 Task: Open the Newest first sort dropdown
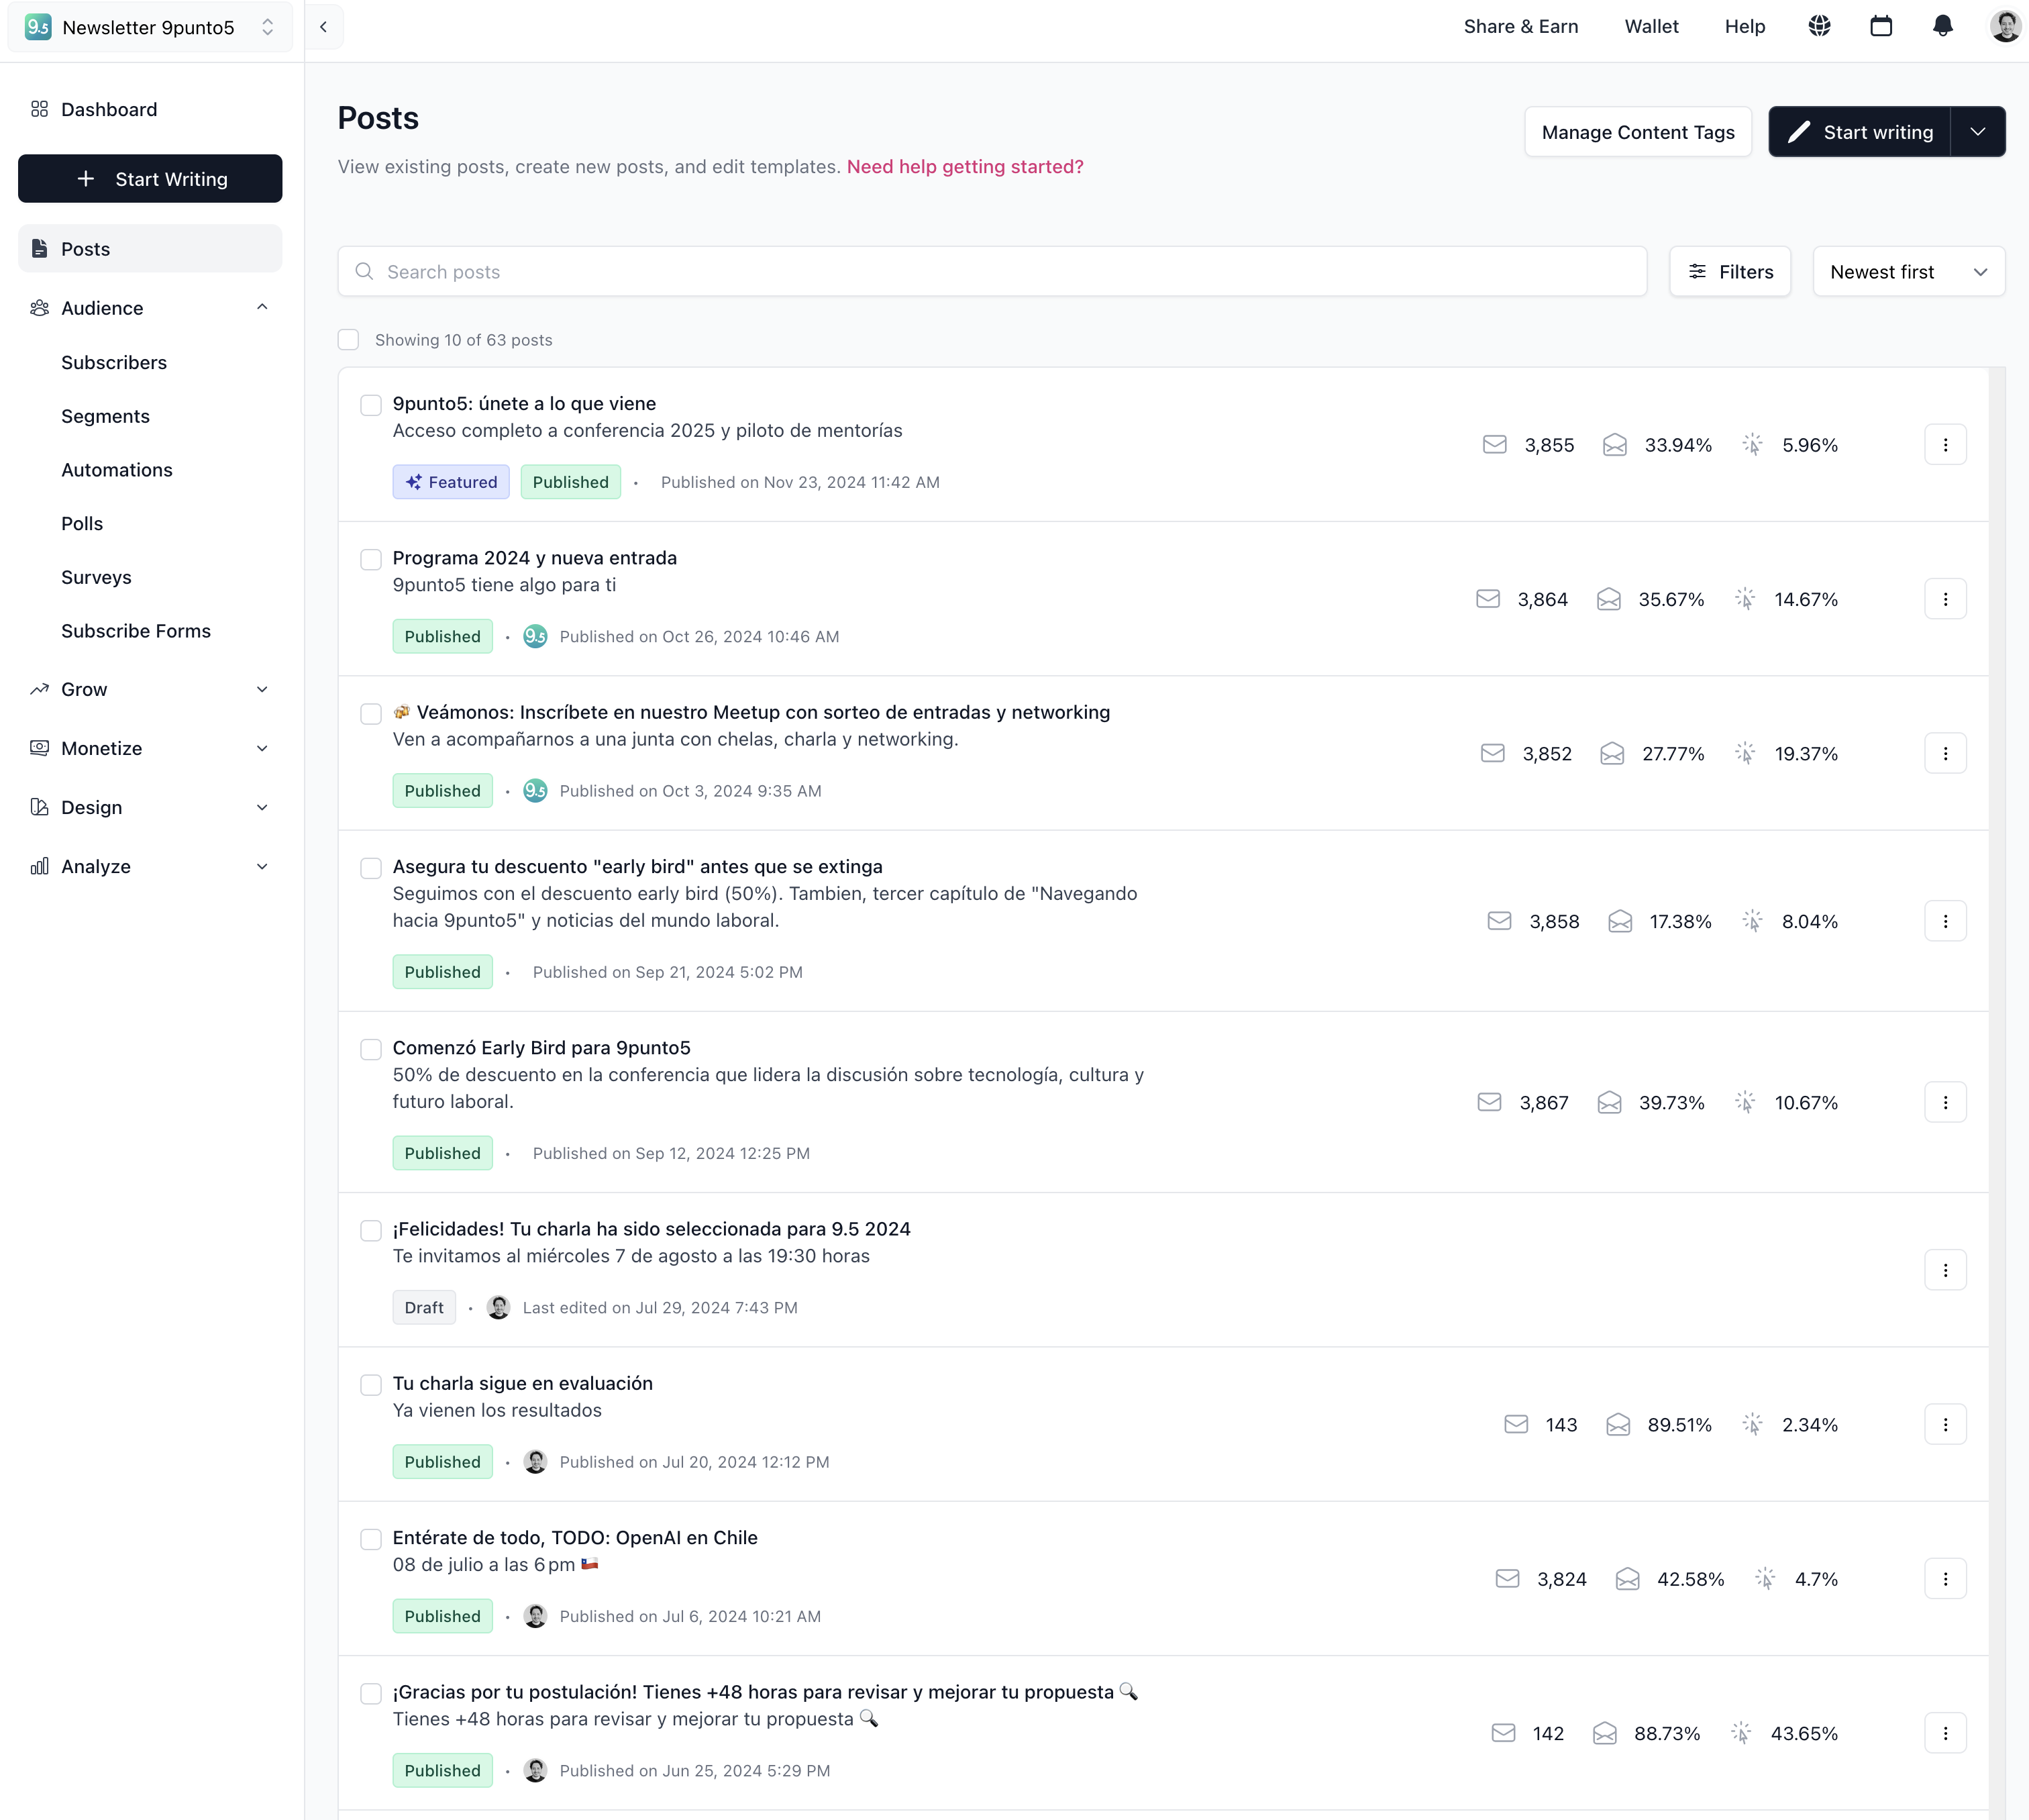(x=1908, y=272)
